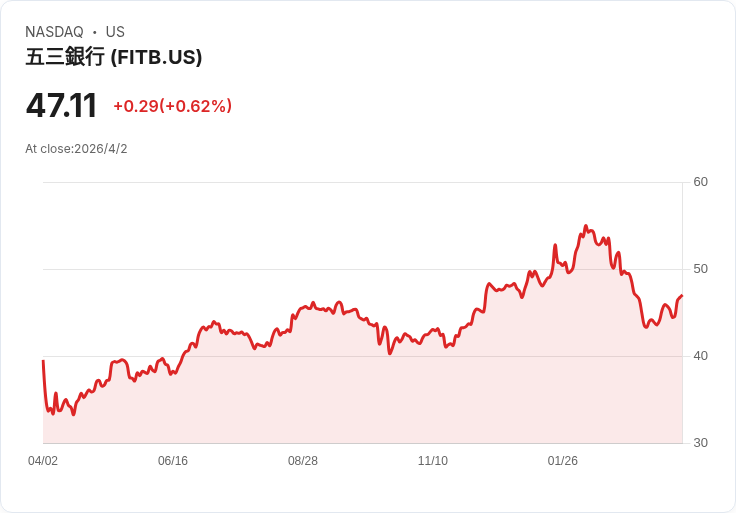Select the 04/02 date on the x-axis

(43, 461)
